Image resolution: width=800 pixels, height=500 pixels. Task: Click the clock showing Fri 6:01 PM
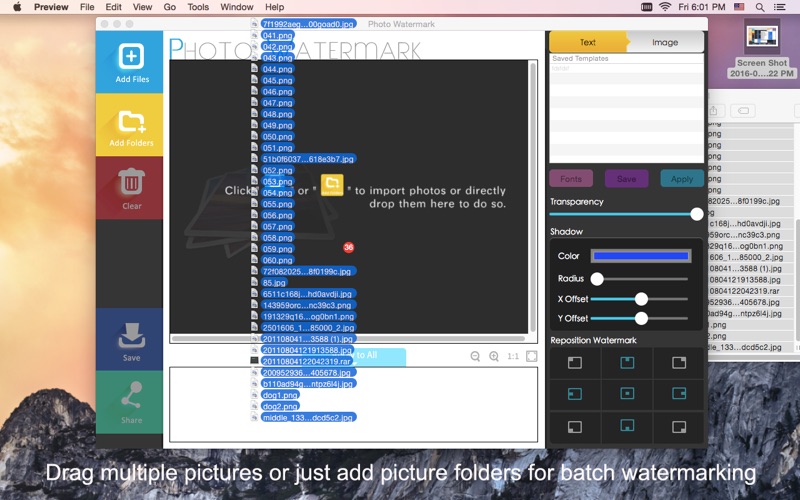702,7
